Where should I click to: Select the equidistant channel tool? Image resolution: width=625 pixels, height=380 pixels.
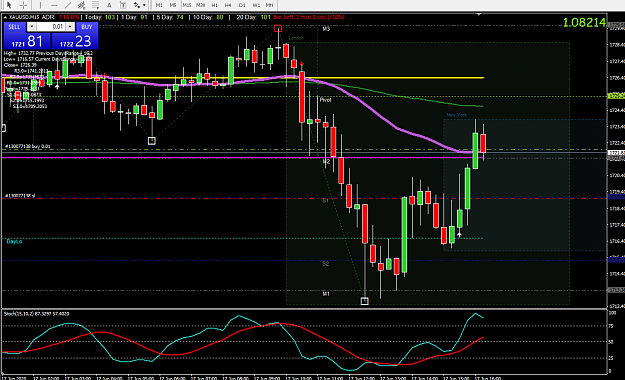coord(81,5)
